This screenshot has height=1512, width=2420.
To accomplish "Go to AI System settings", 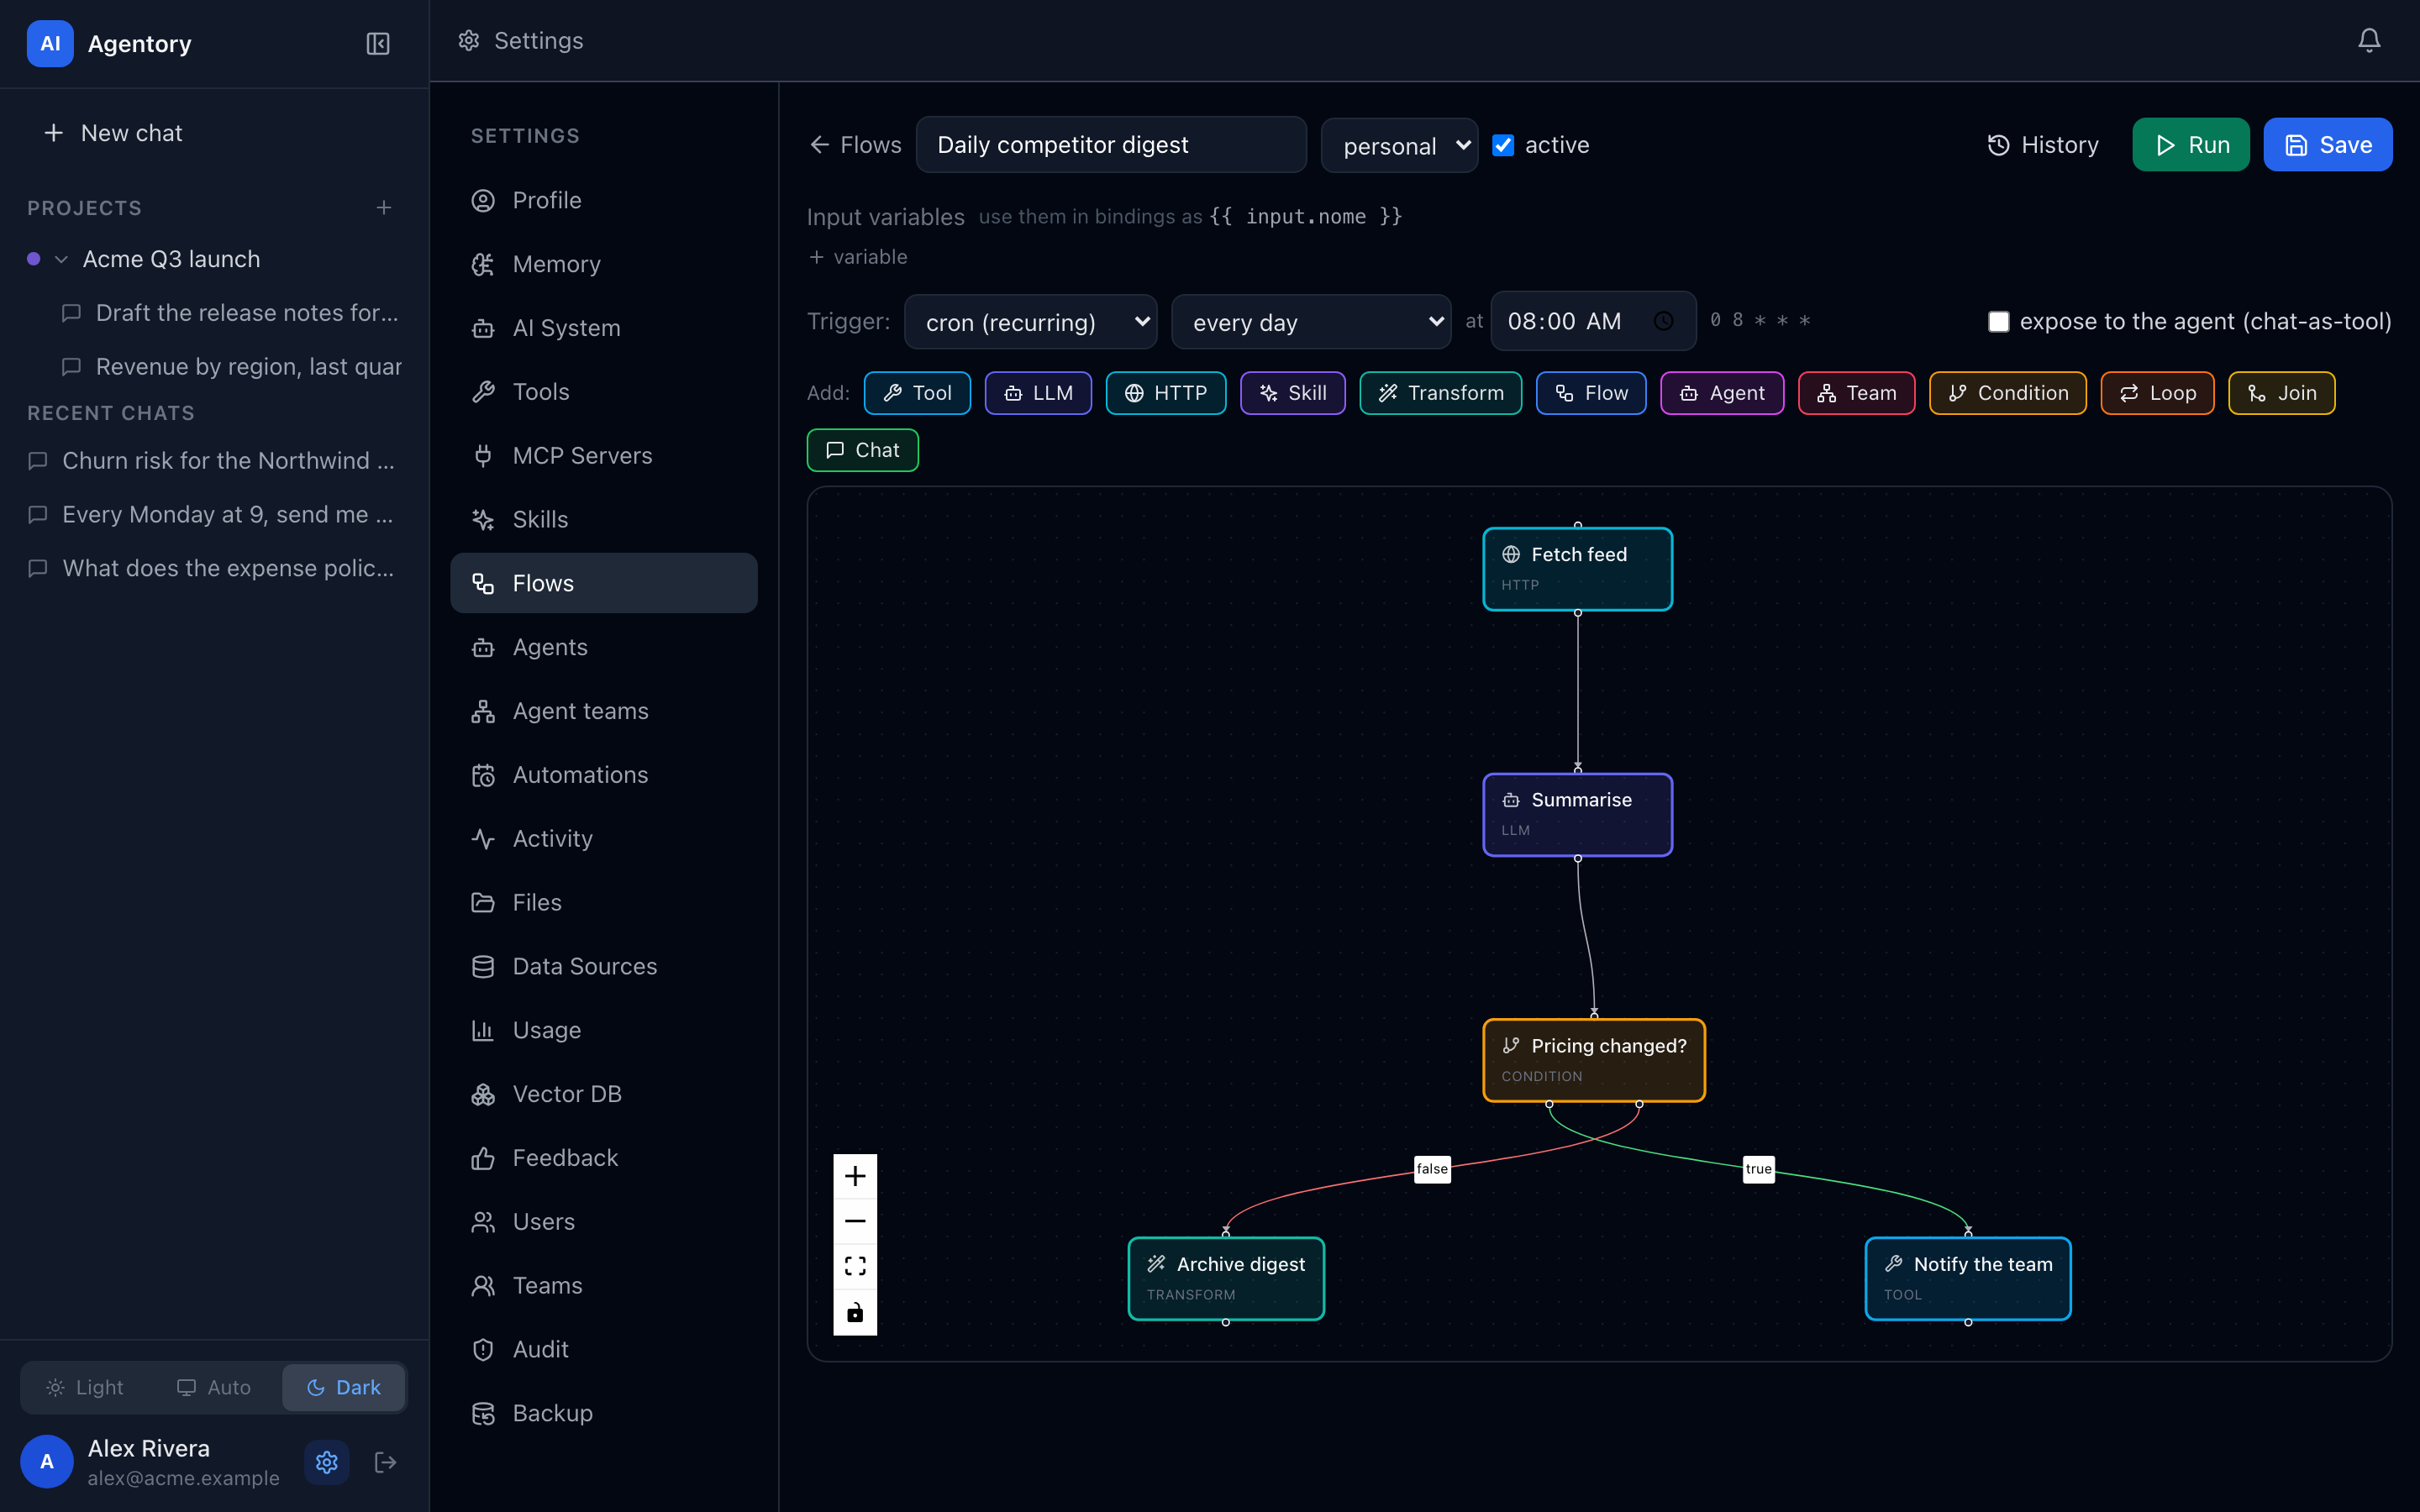I will (604, 328).
